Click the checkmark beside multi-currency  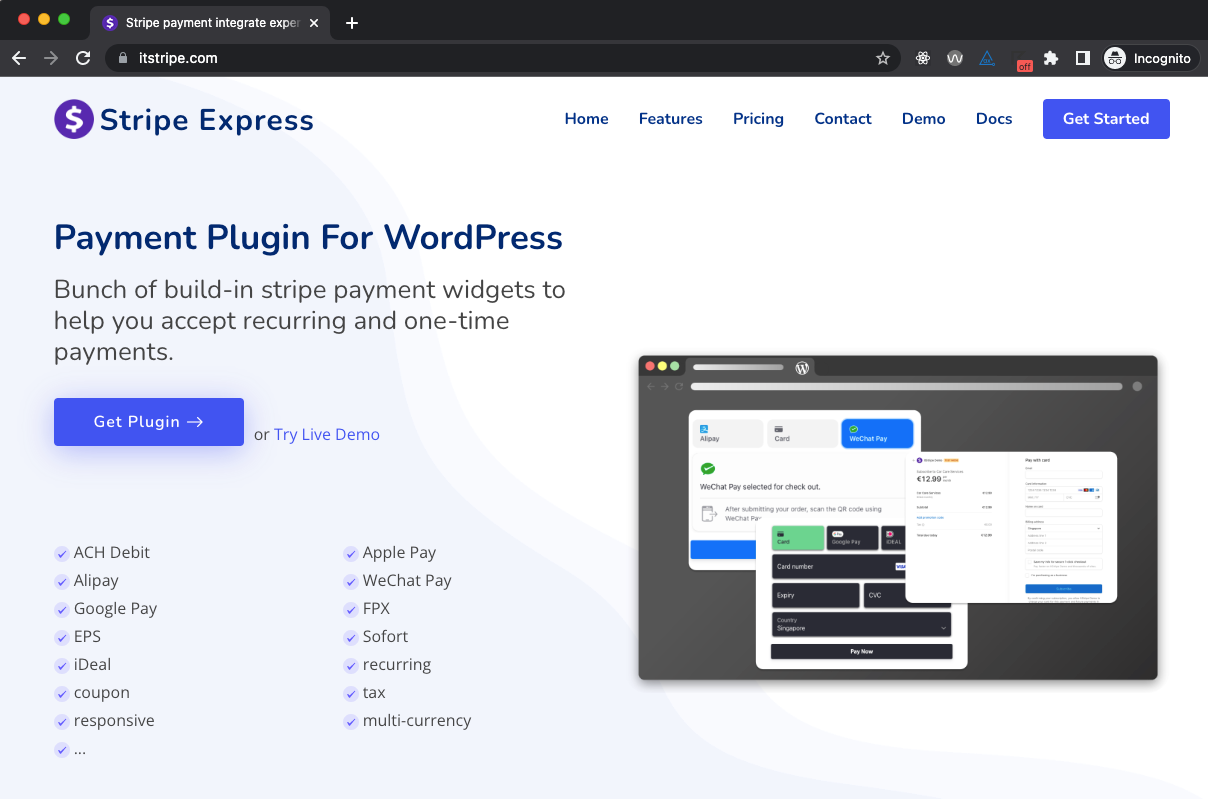(x=351, y=721)
